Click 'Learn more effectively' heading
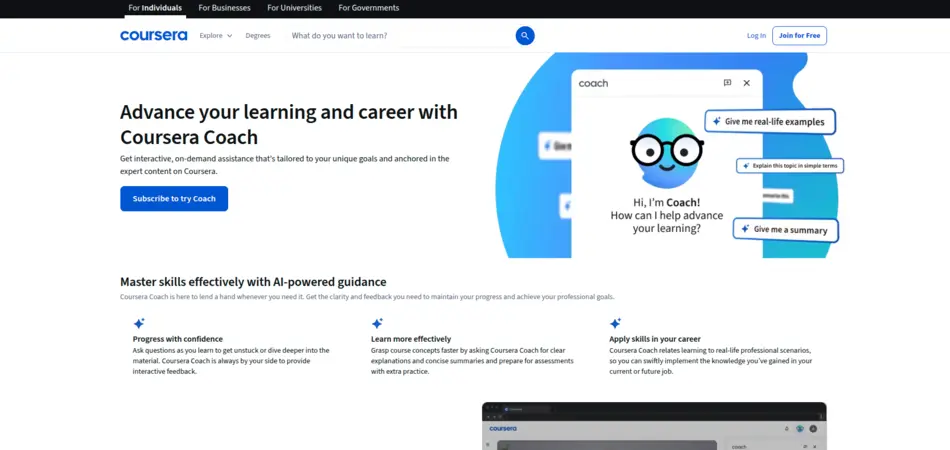 411,339
